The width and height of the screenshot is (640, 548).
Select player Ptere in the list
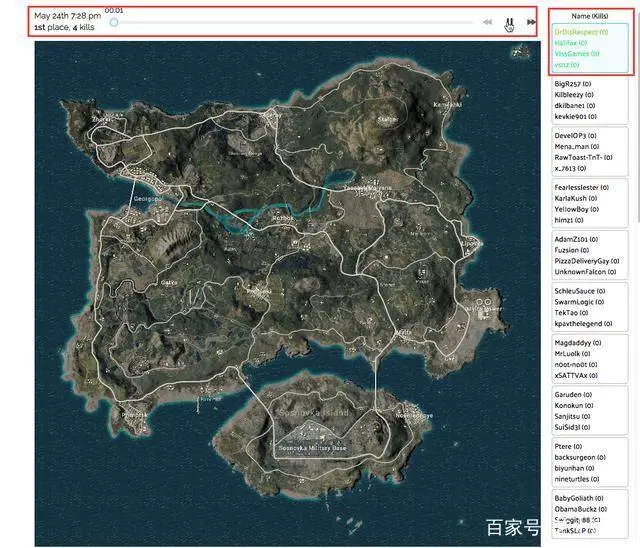tap(568, 447)
